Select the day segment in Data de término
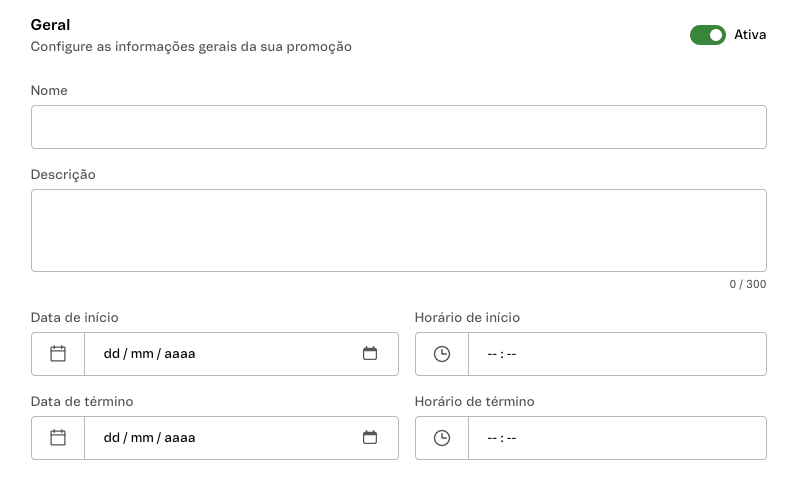The height and width of the screenshot is (497, 790). (111, 438)
